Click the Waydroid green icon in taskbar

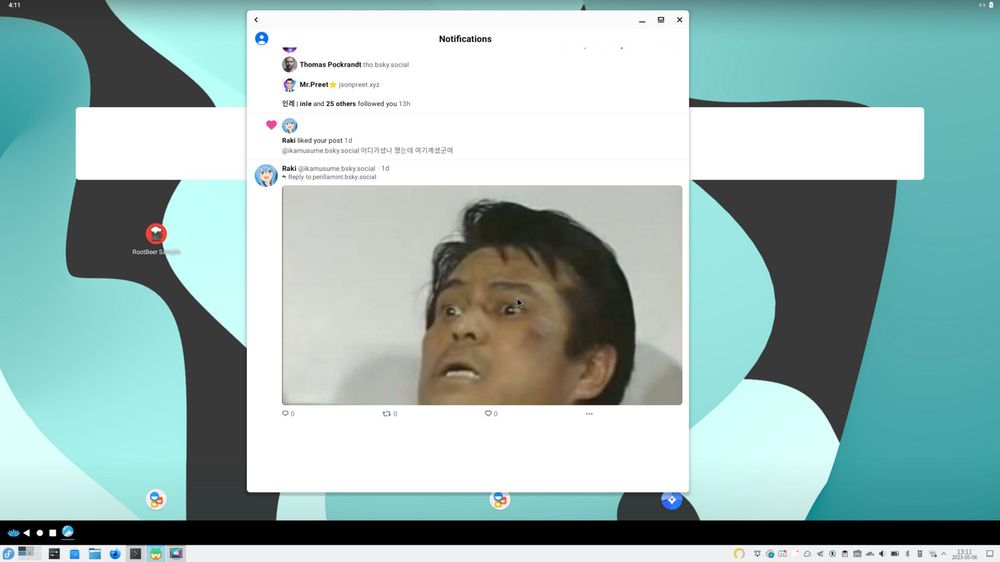156,554
